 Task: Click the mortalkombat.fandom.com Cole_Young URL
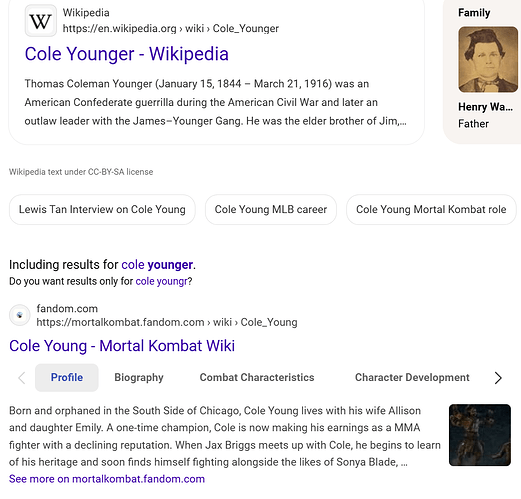[x=167, y=322]
